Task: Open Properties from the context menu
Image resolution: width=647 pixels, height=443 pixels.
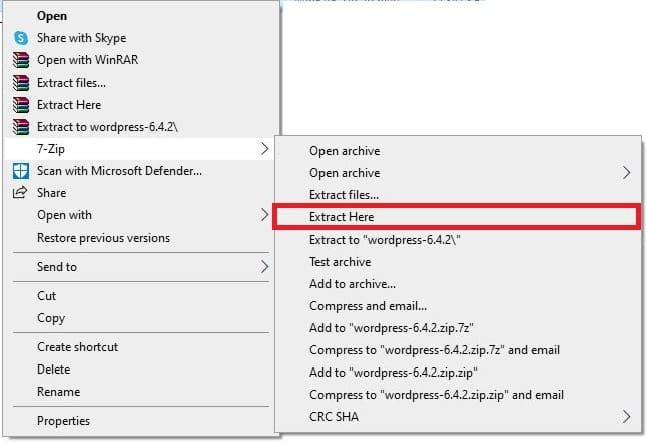Action: pyautogui.click(x=63, y=421)
